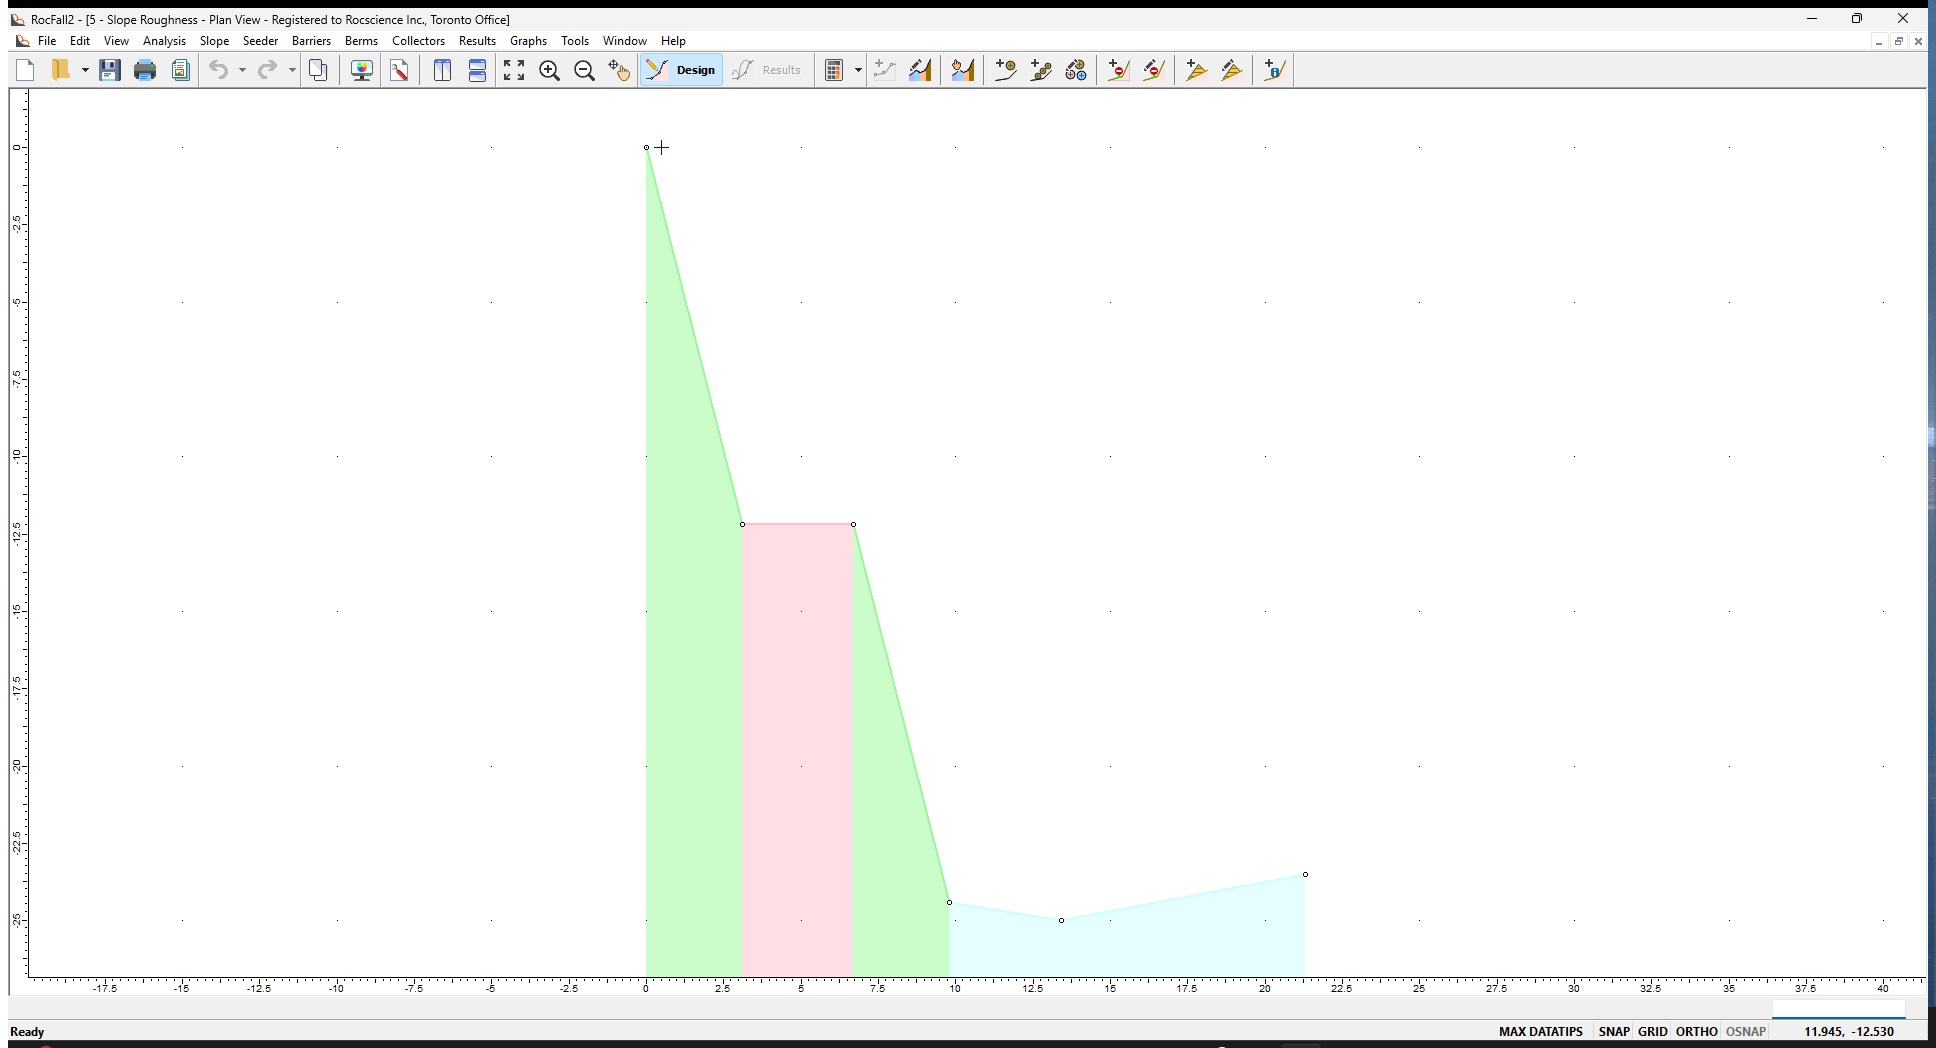1936x1048 pixels.
Task: Toggle ORTHO mode in the status bar
Action: coord(1696,1031)
